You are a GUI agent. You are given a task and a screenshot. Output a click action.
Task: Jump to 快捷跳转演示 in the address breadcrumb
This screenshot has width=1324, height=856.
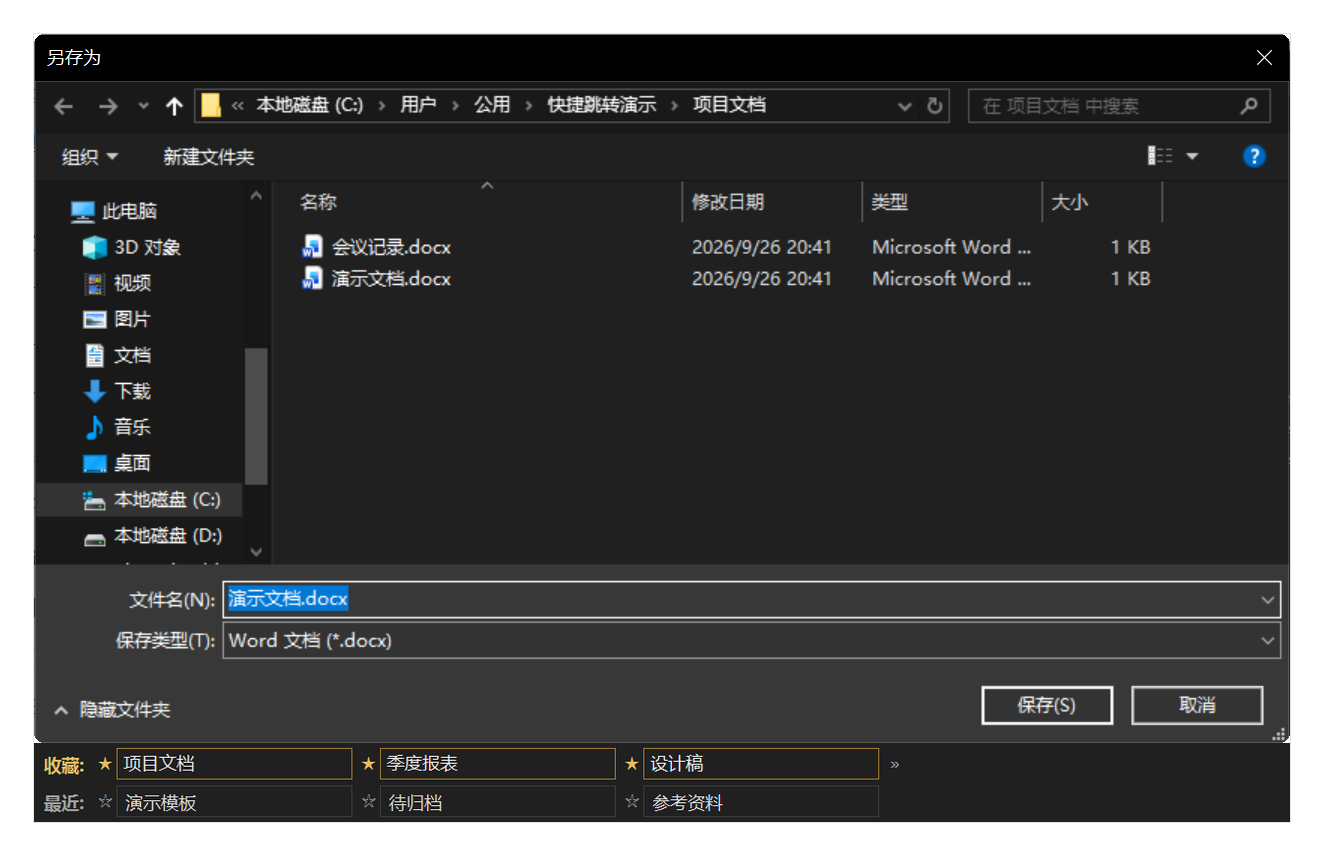pyautogui.click(x=602, y=105)
